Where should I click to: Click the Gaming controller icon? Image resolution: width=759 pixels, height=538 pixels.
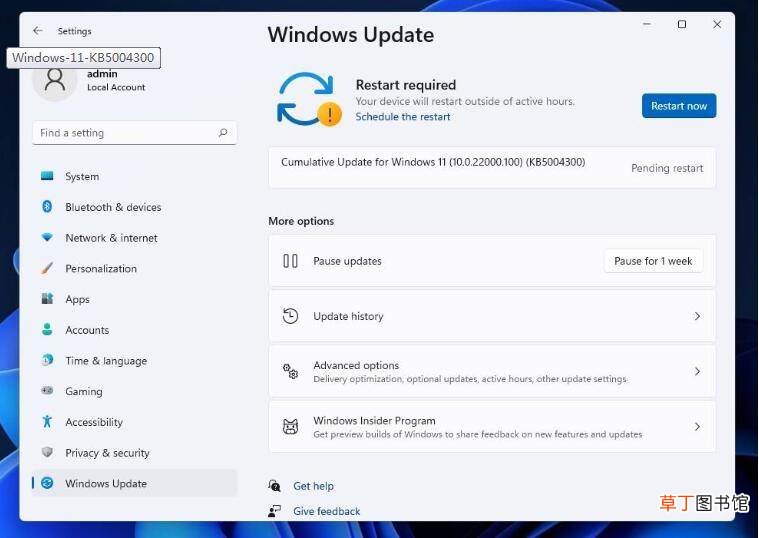47,390
